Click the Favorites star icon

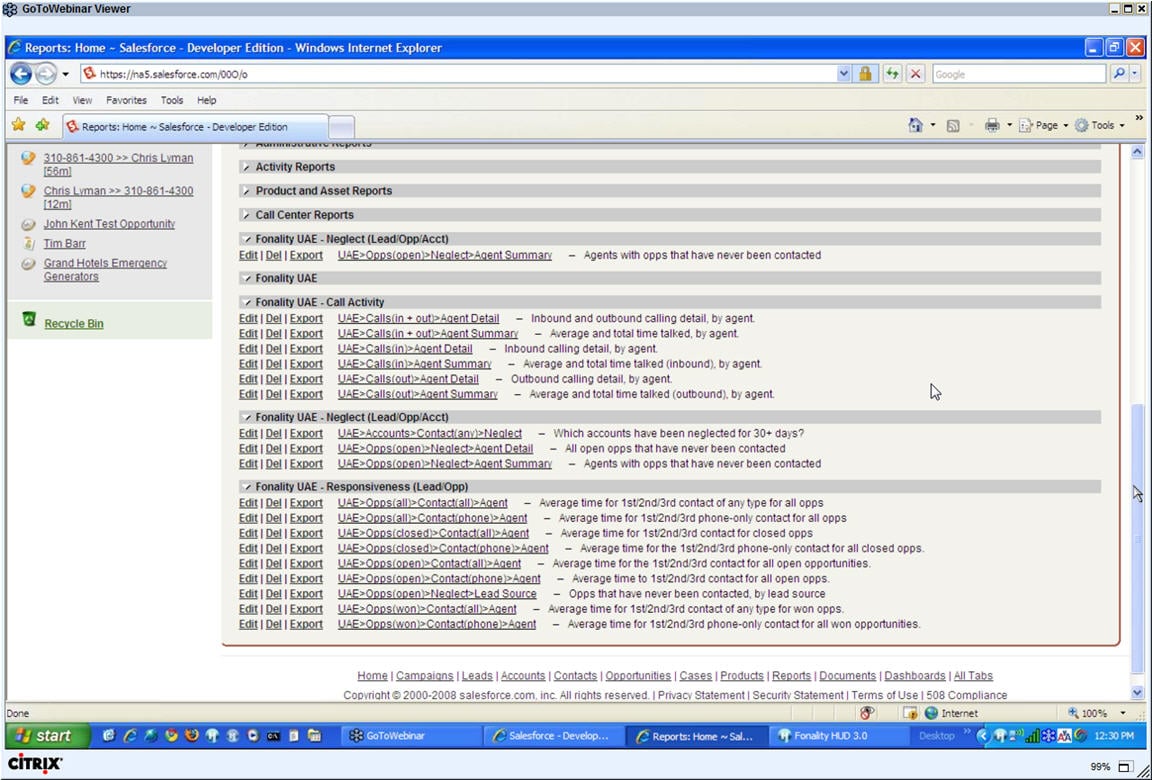(x=18, y=125)
